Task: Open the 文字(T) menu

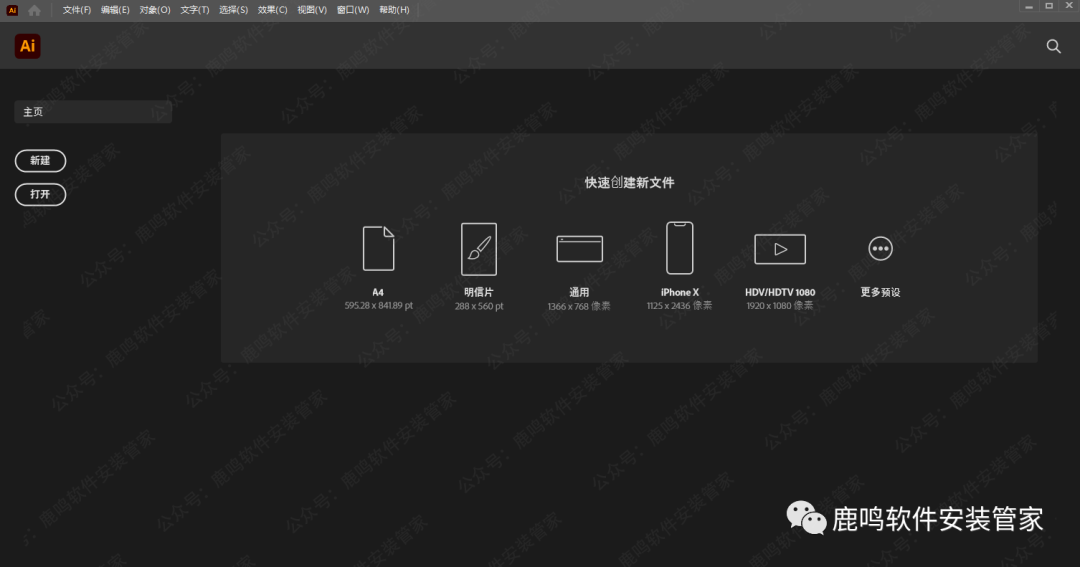Action: coord(194,10)
